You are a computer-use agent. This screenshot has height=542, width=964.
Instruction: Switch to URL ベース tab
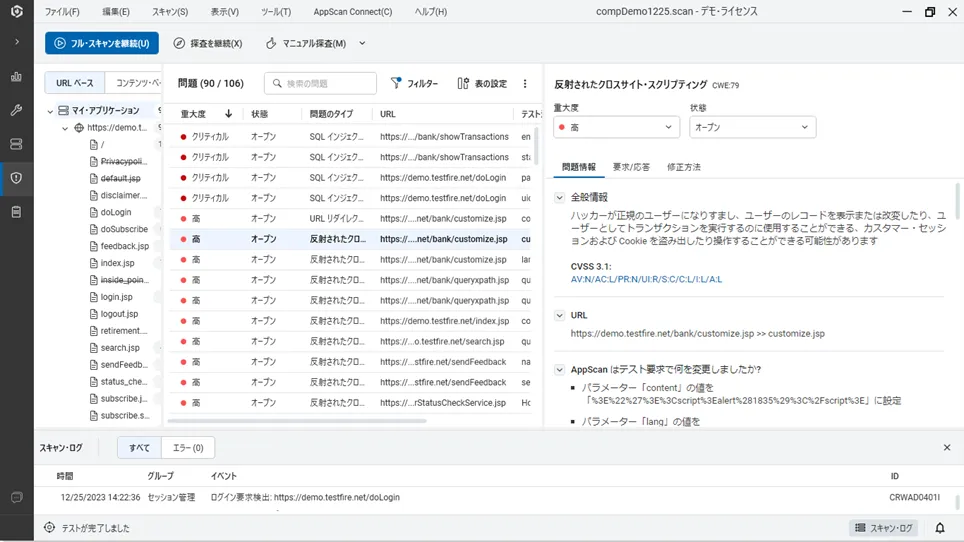tap(74, 83)
